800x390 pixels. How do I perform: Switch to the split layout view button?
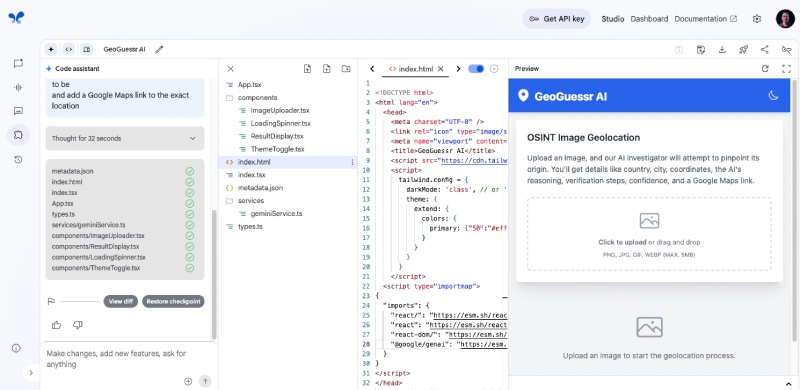click(x=87, y=50)
